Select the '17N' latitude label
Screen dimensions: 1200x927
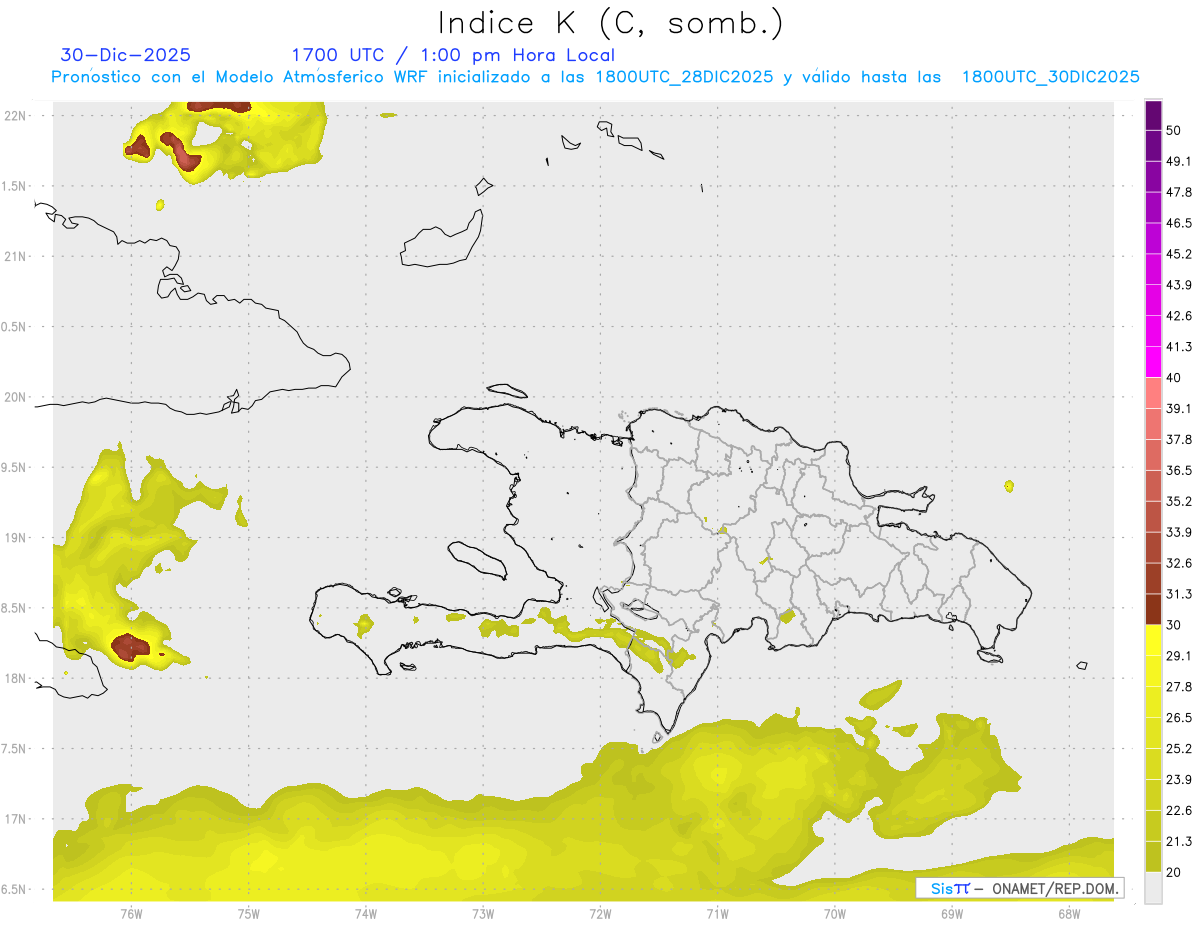click(x=15, y=819)
